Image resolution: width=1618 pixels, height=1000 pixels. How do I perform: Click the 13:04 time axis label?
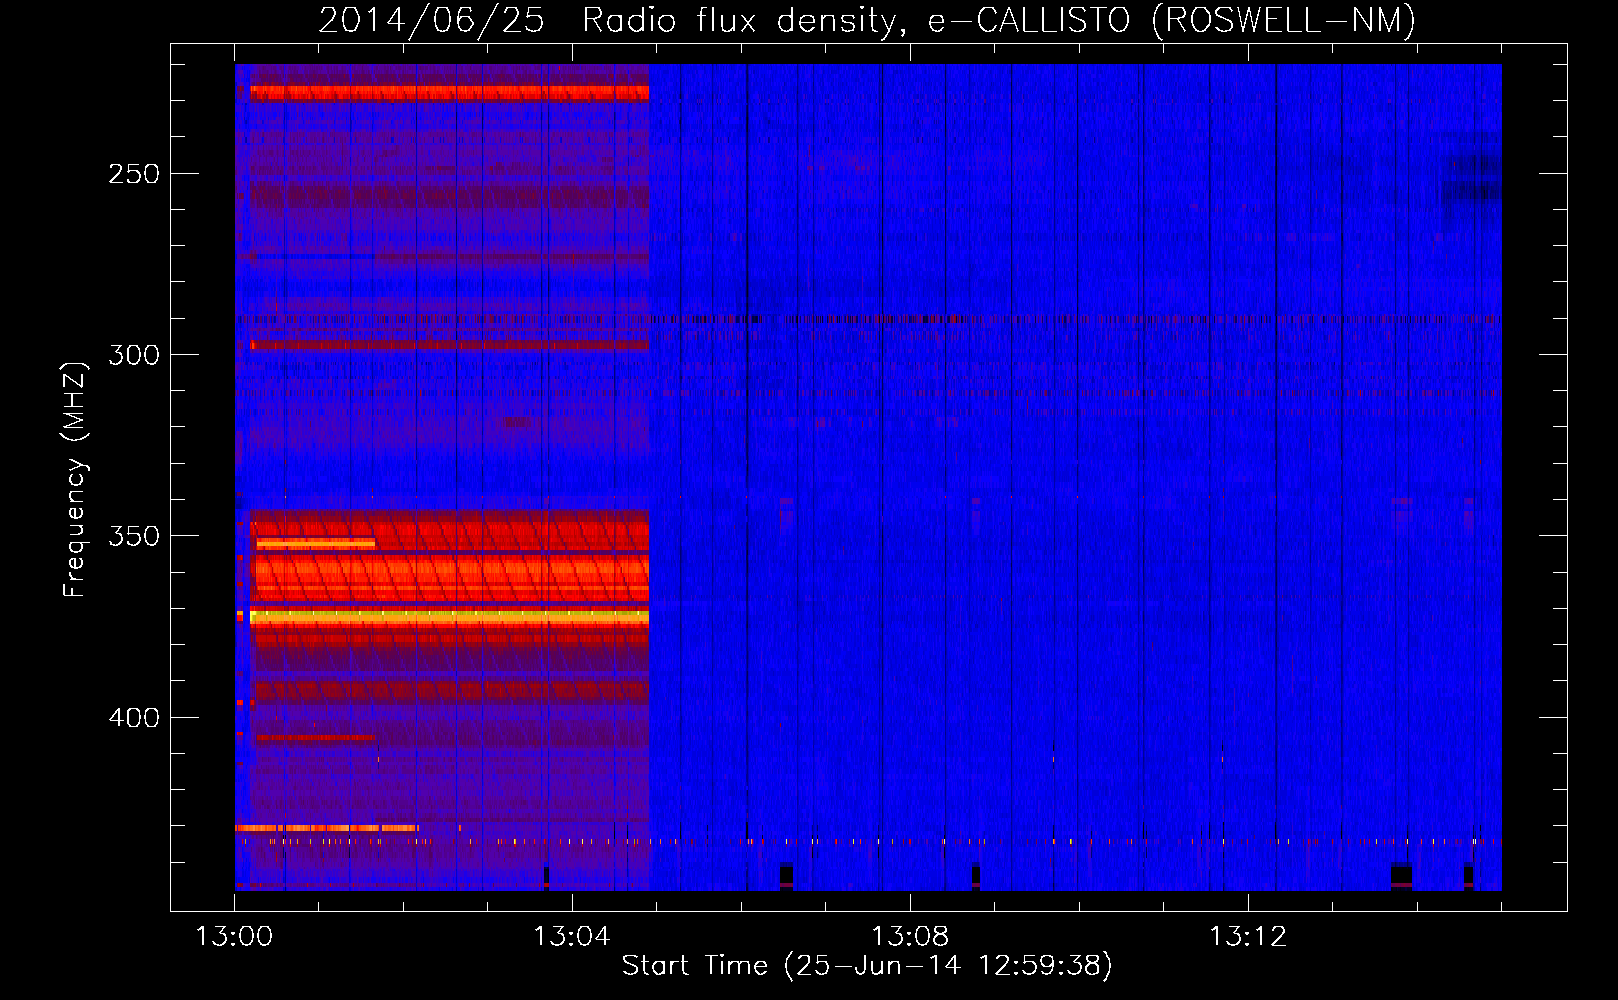pyautogui.click(x=572, y=937)
